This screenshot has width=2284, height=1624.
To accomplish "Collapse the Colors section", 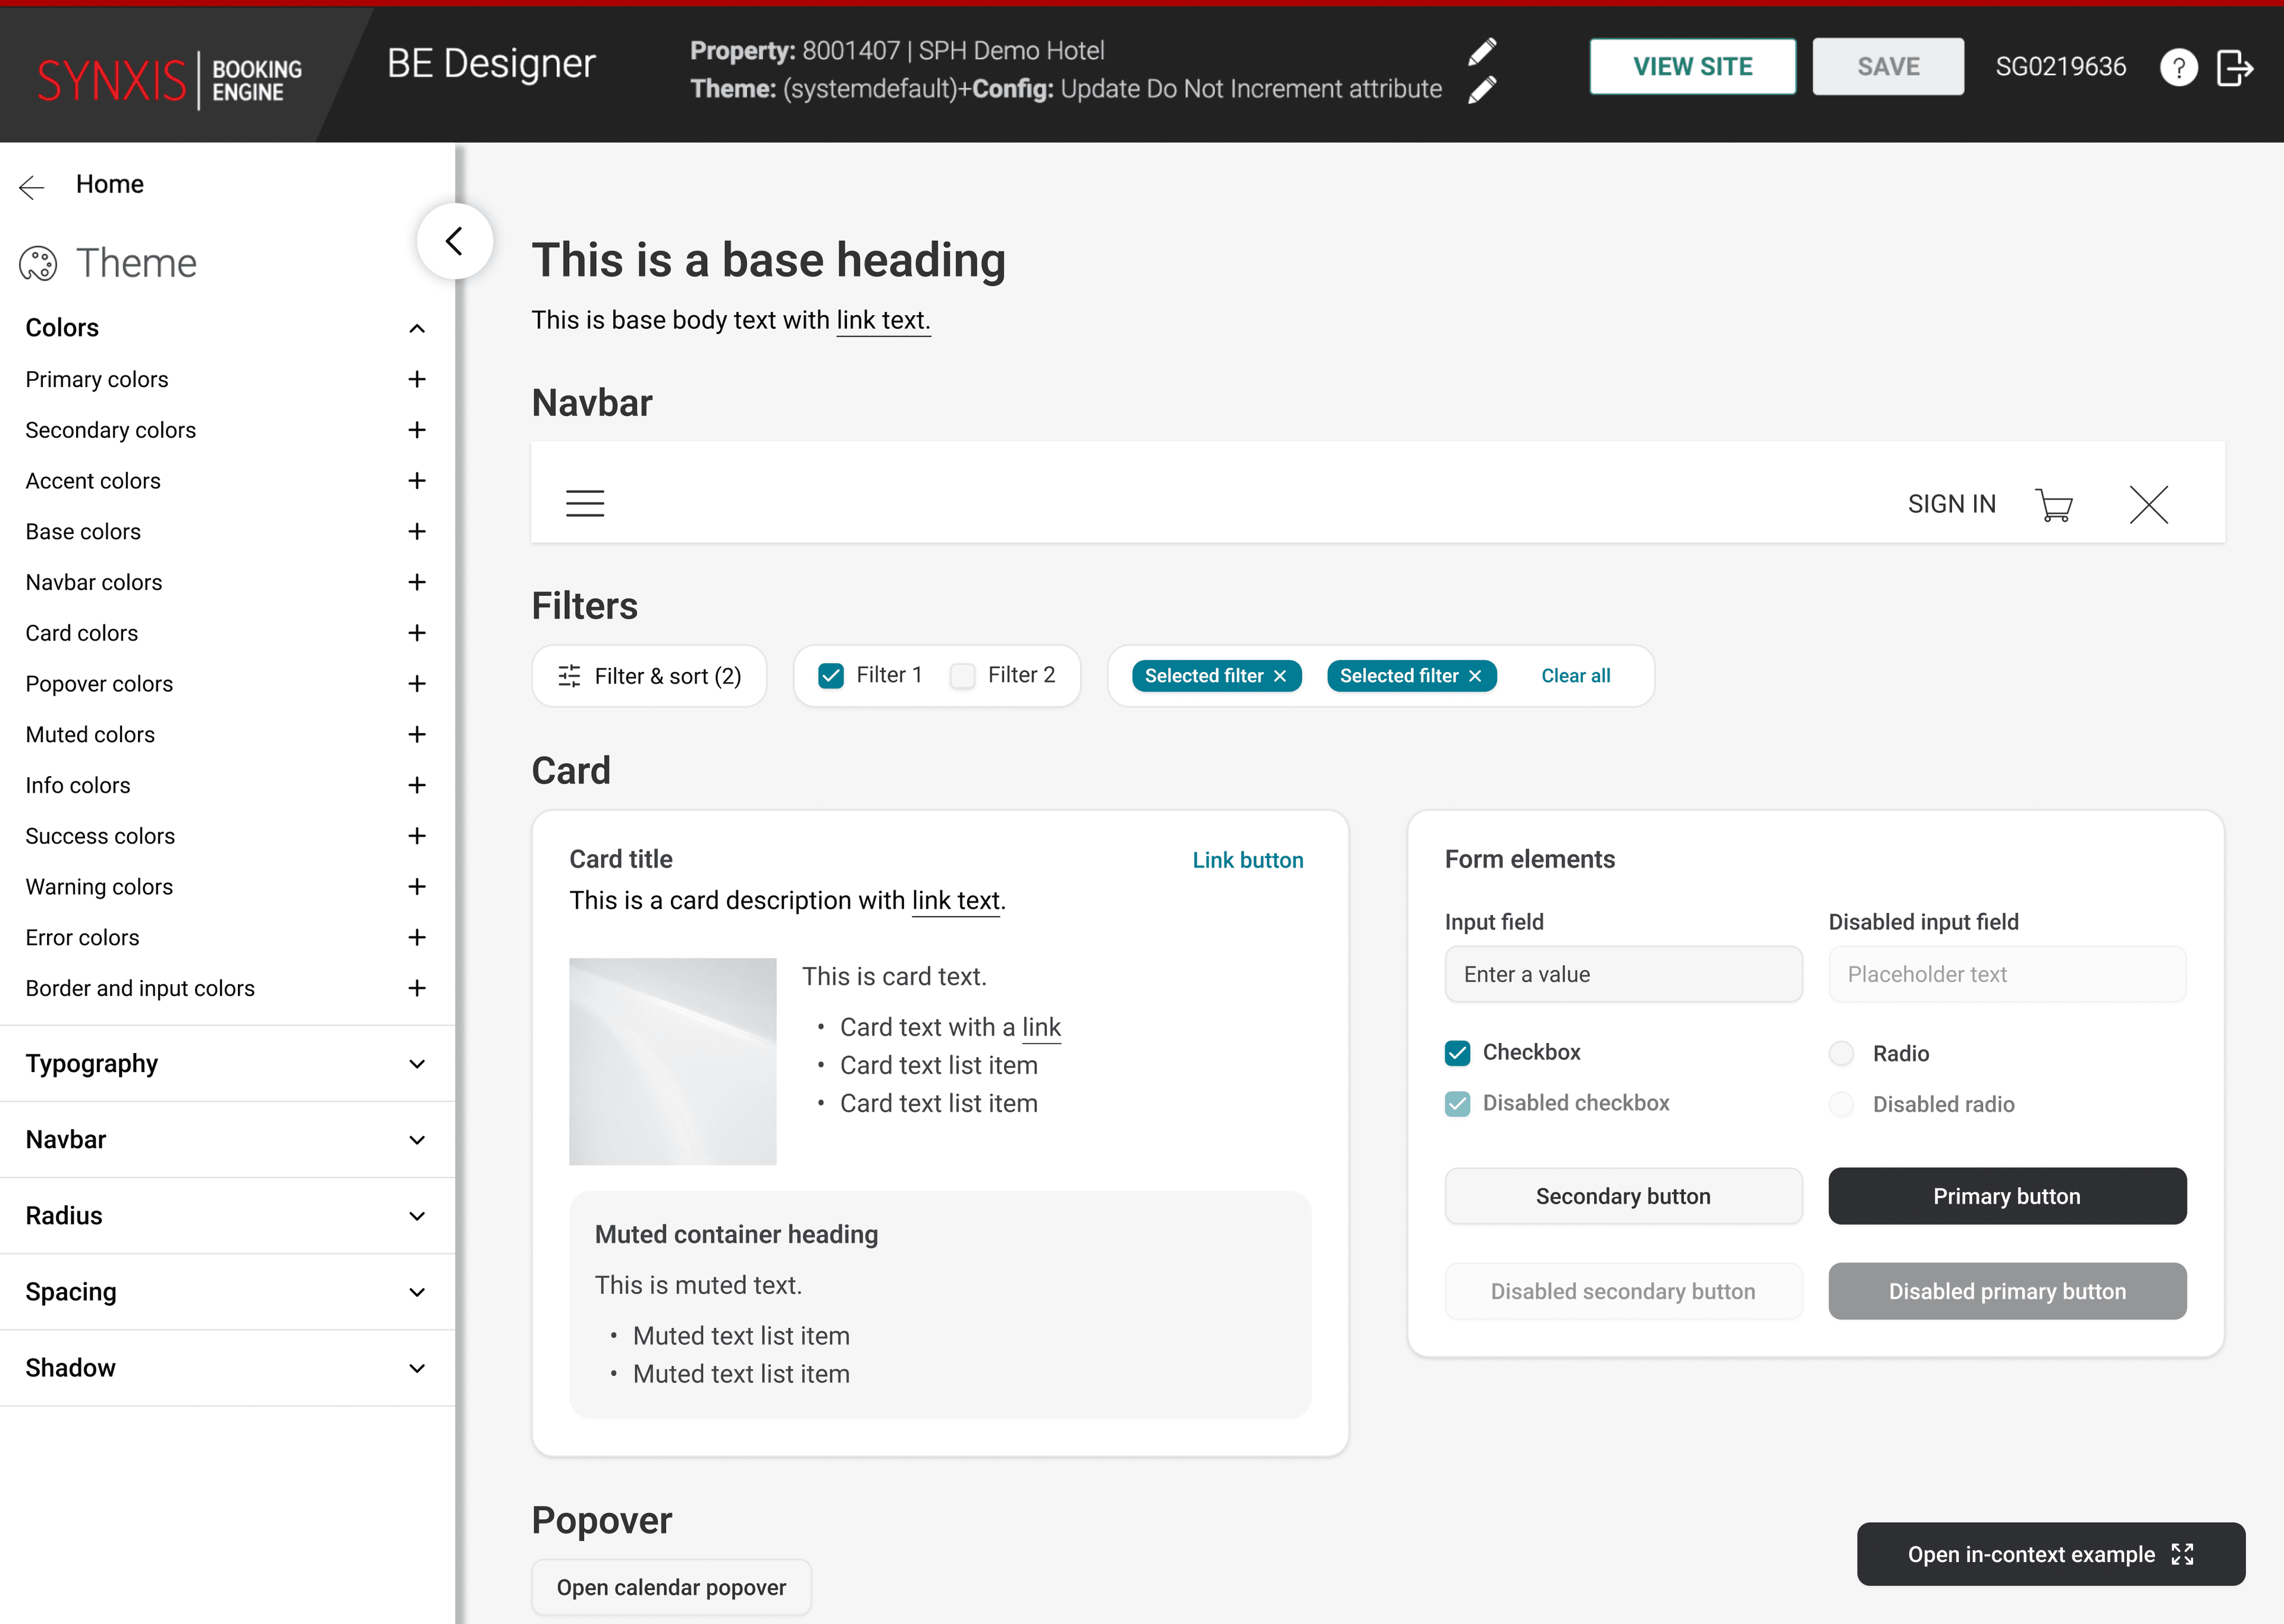I will pos(417,328).
